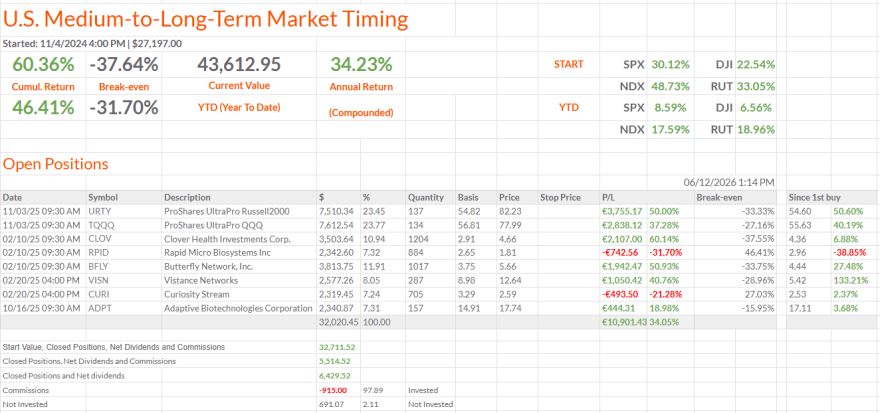Click the NDX 48.73% since-start value

tap(670, 86)
